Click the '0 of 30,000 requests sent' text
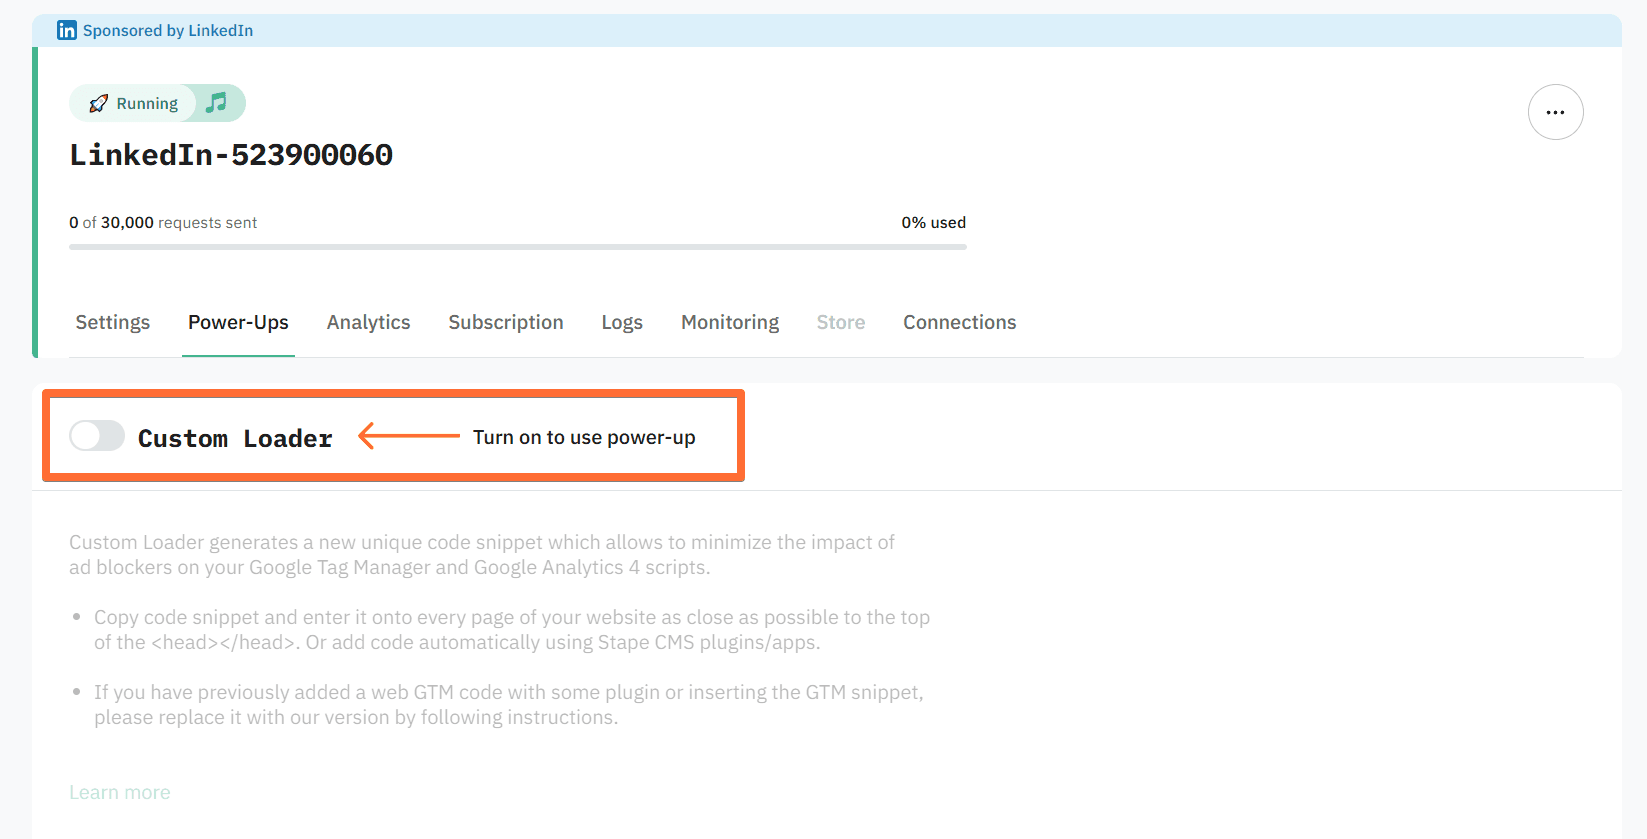The image size is (1647, 839). coord(163,222)
